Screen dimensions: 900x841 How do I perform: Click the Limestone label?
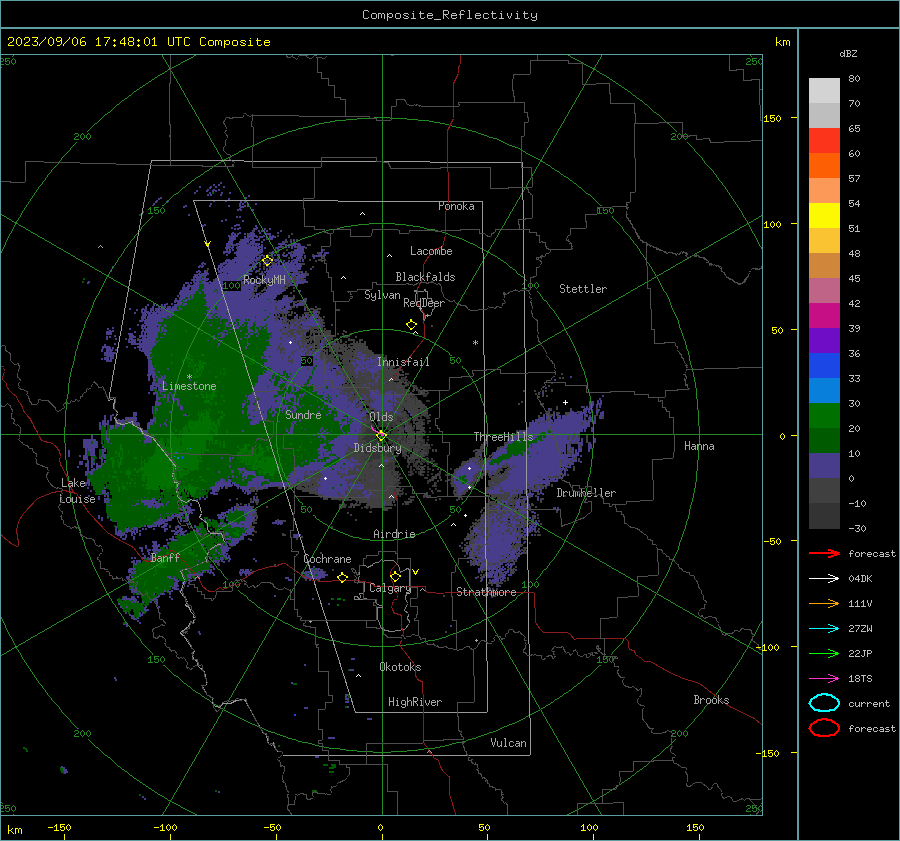pyautogui.click(x=189, y=386)
